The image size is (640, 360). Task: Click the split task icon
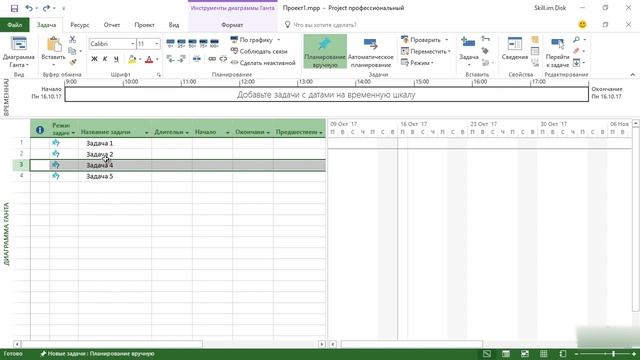pyautogui.click(x=197, y=59)
